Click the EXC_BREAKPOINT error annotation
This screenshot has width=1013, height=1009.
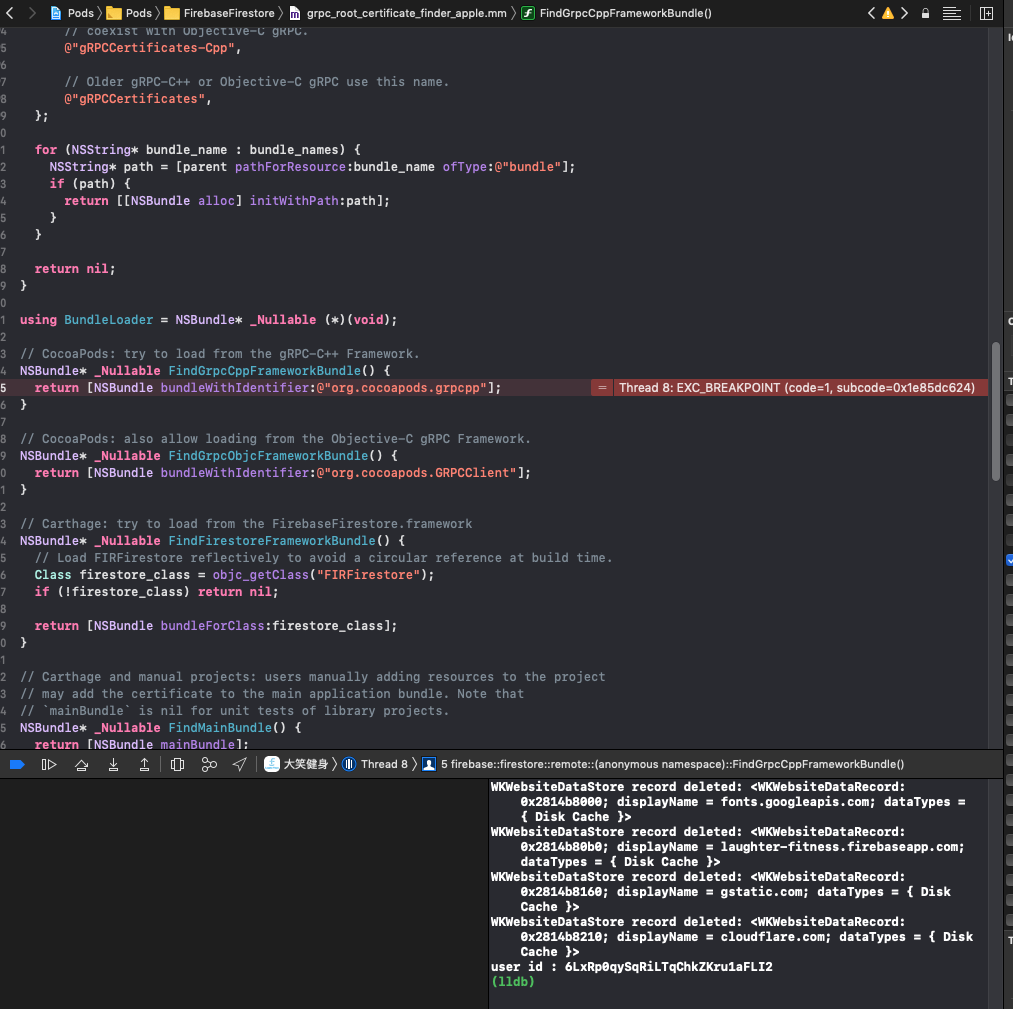797,388
